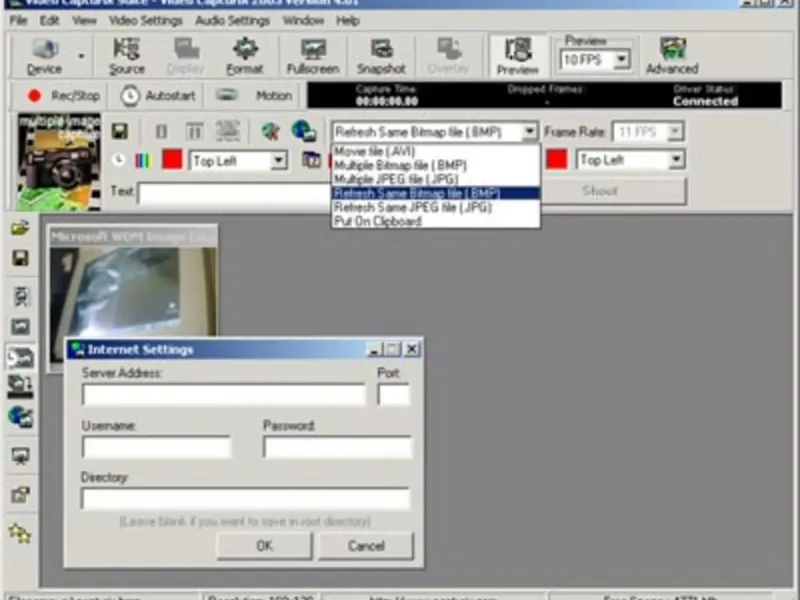Click the time-lapse capture sidebar icon
Image resolution: width=800 pixels, height=600 pixels.
tap(20, 386)
